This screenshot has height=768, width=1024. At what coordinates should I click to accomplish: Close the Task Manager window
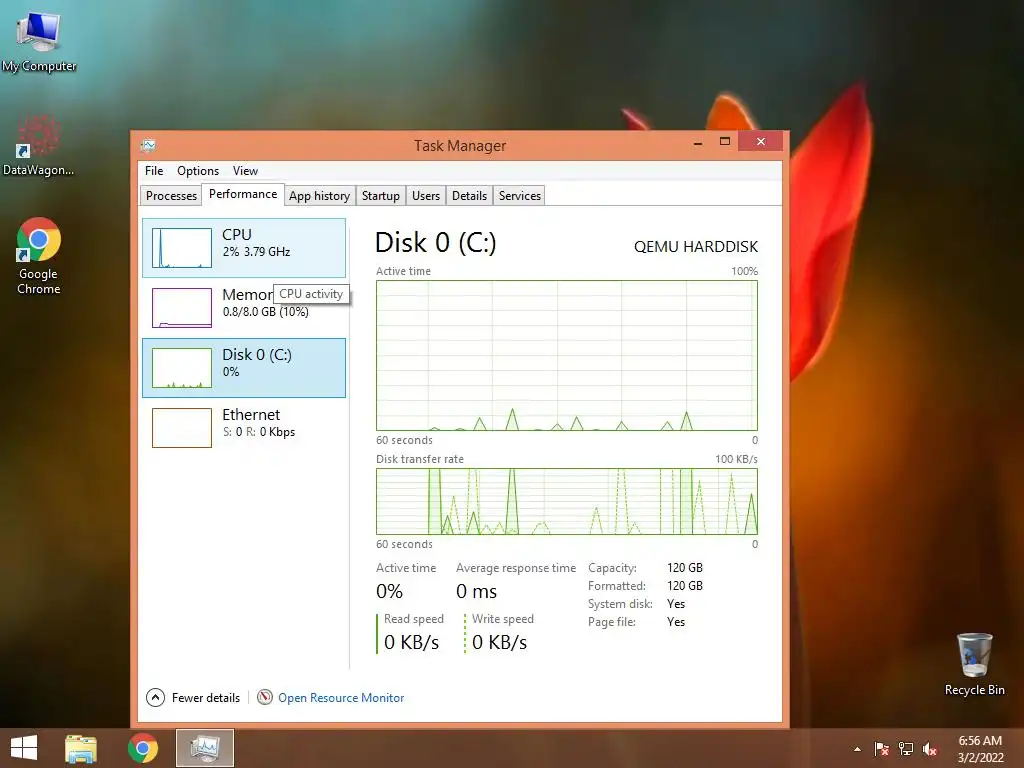pyautogui.click(x=761, y=142)
